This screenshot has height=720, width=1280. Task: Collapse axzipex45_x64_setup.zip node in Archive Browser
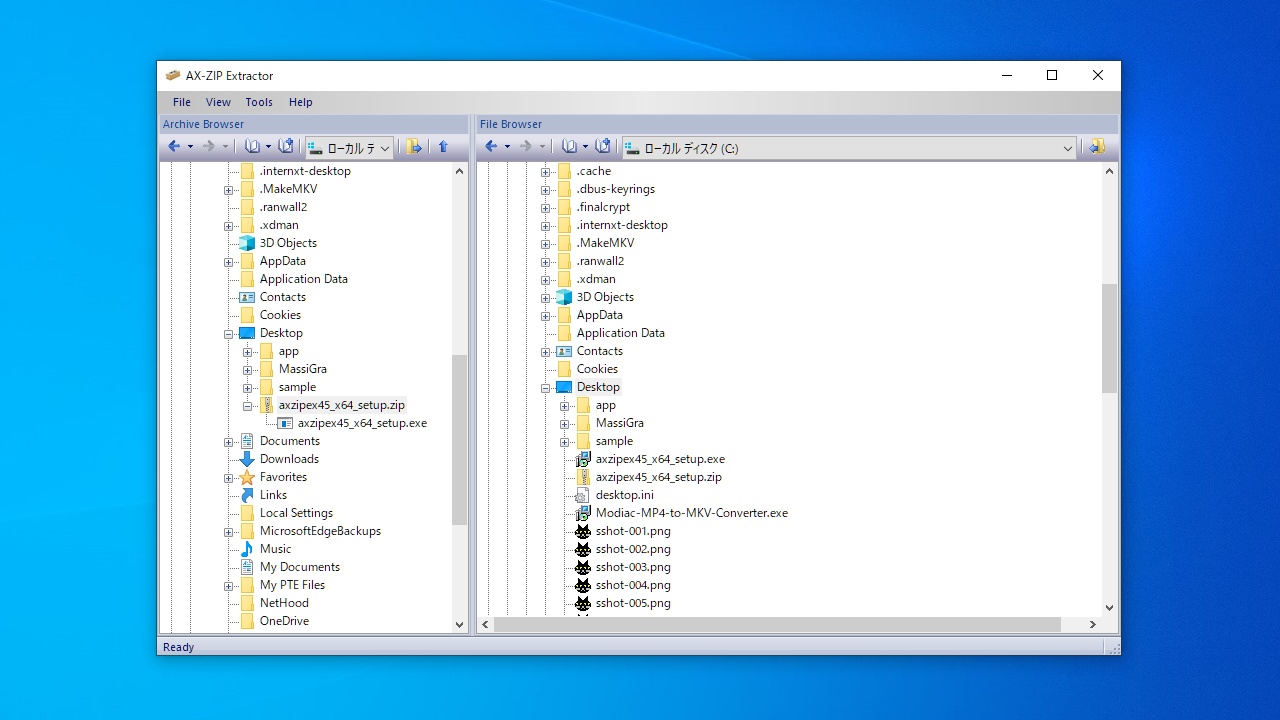point(247,406)
